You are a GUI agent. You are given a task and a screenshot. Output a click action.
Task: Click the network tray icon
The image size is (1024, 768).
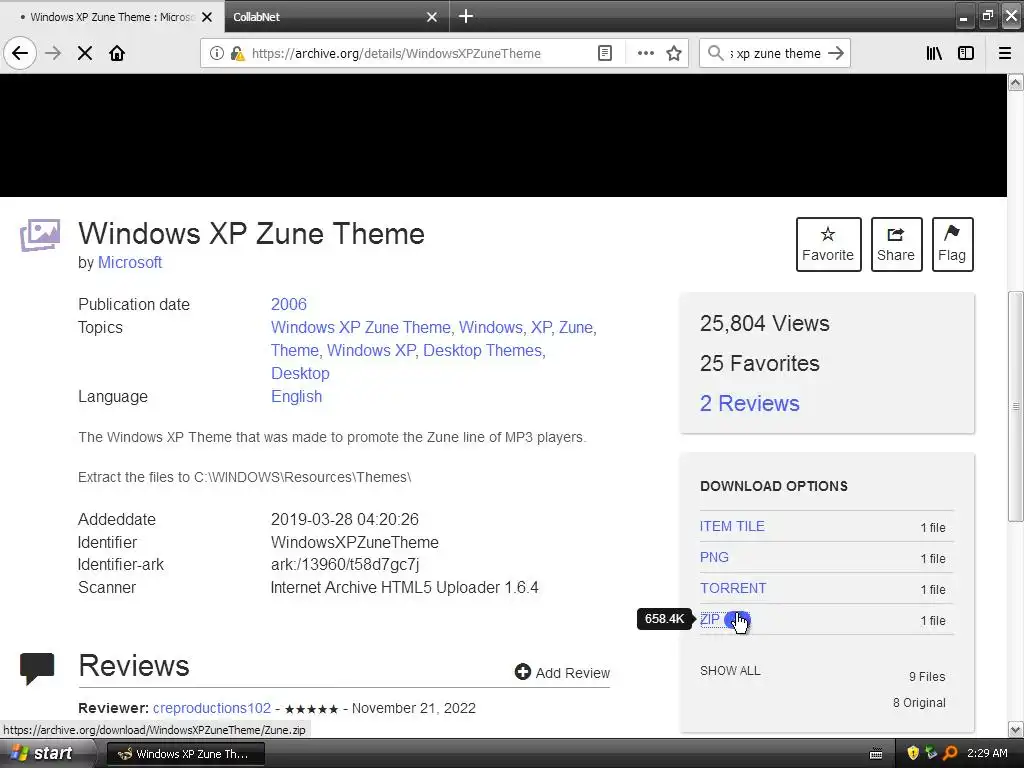pos(931,753)
